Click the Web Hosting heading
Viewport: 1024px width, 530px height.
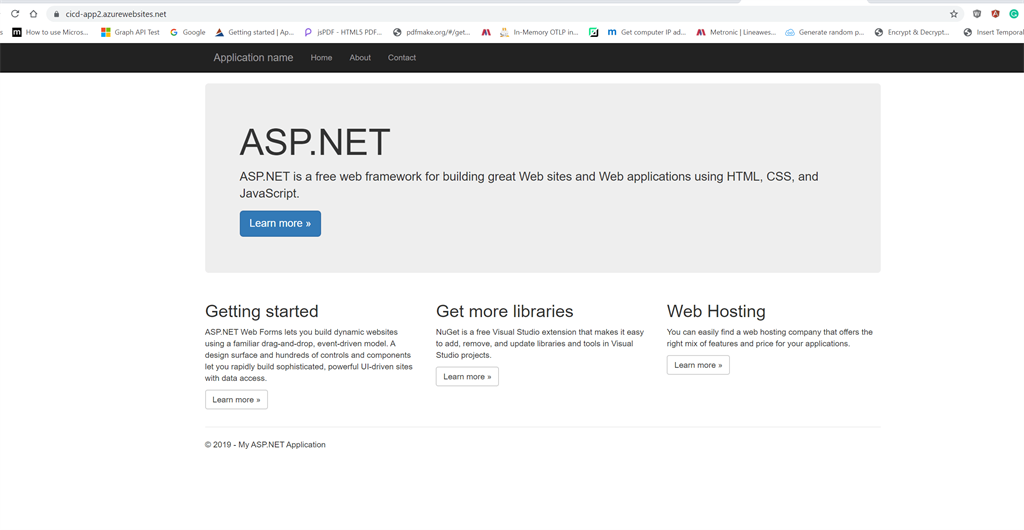click(716, 311)
